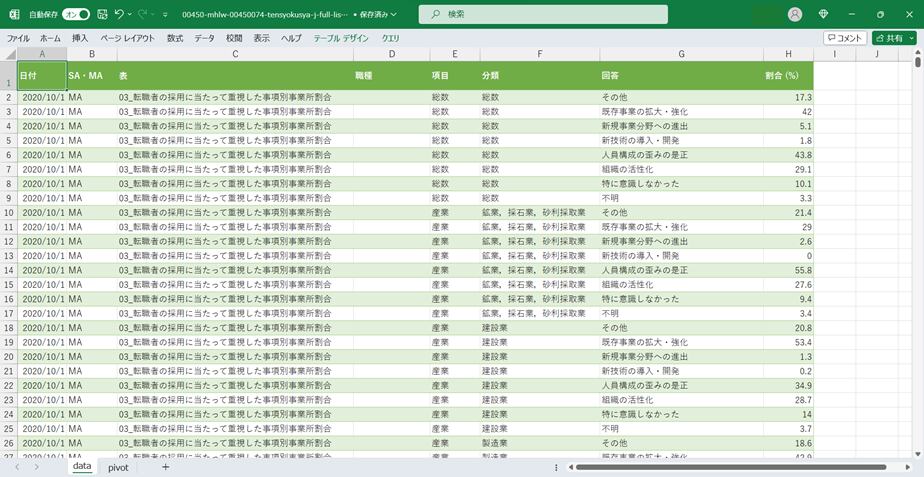Click the diamond premium icon
Viewport: 924px width, 477px height.
[x=823, y=14]
